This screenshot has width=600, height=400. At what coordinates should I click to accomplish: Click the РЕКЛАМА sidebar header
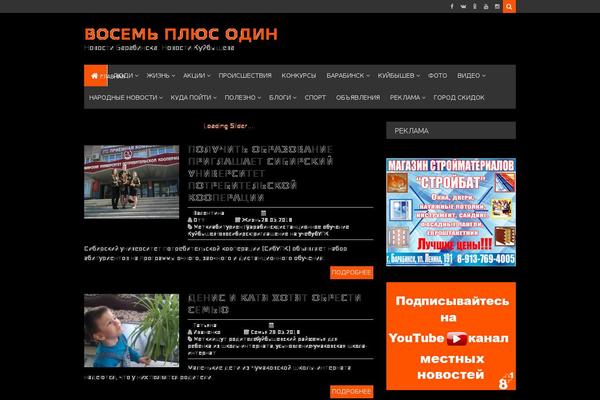point(451,131)
